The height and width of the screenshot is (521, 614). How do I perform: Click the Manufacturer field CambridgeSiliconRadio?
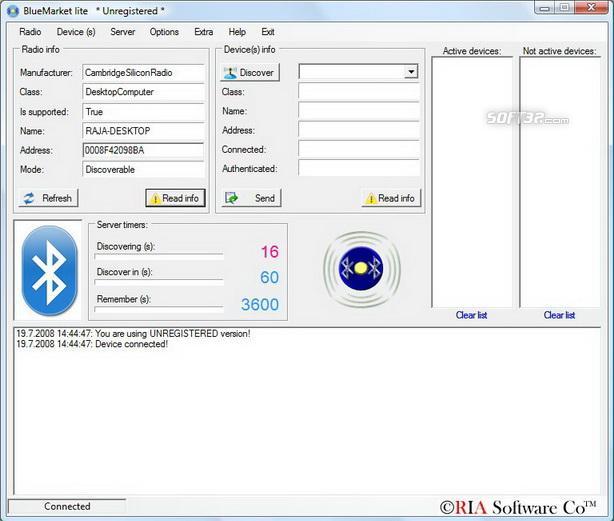pos(143,73)
